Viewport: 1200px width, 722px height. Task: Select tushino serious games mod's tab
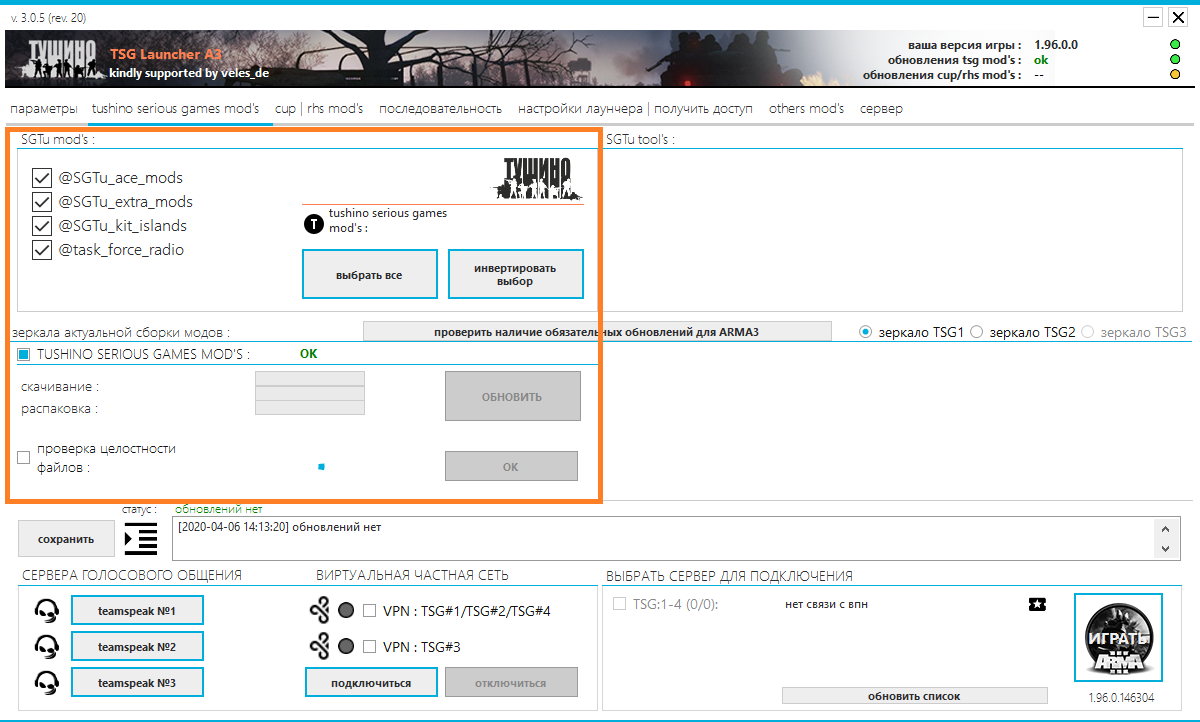[175, 109]
